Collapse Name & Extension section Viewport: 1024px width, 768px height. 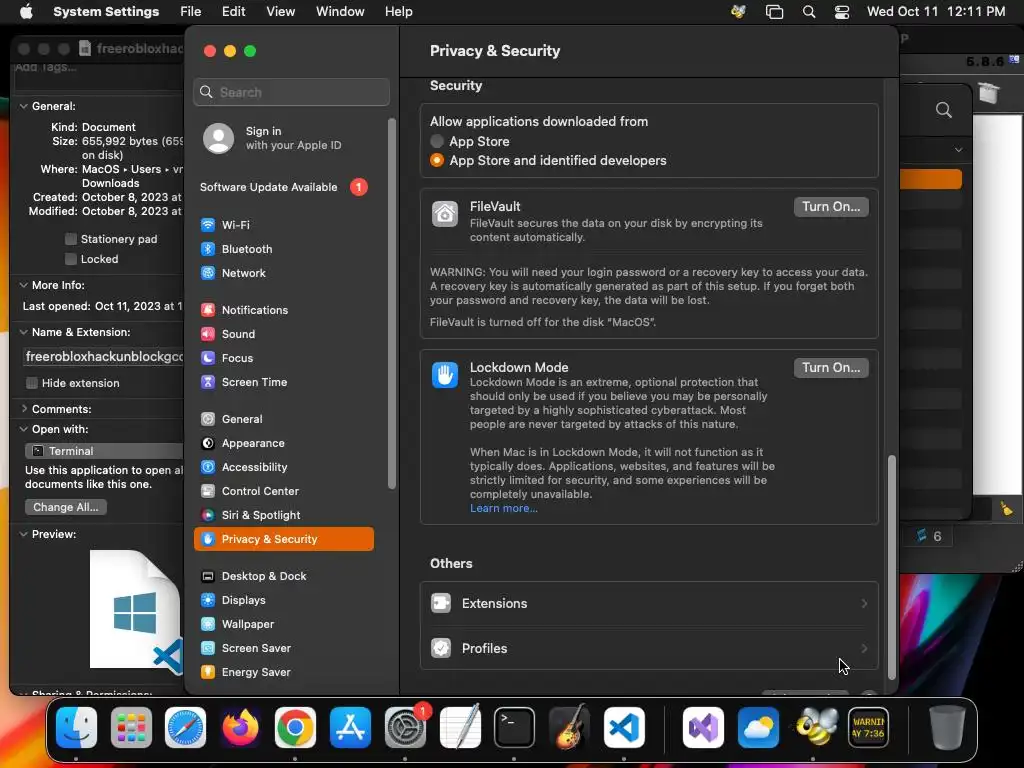(x=24, y=332)
